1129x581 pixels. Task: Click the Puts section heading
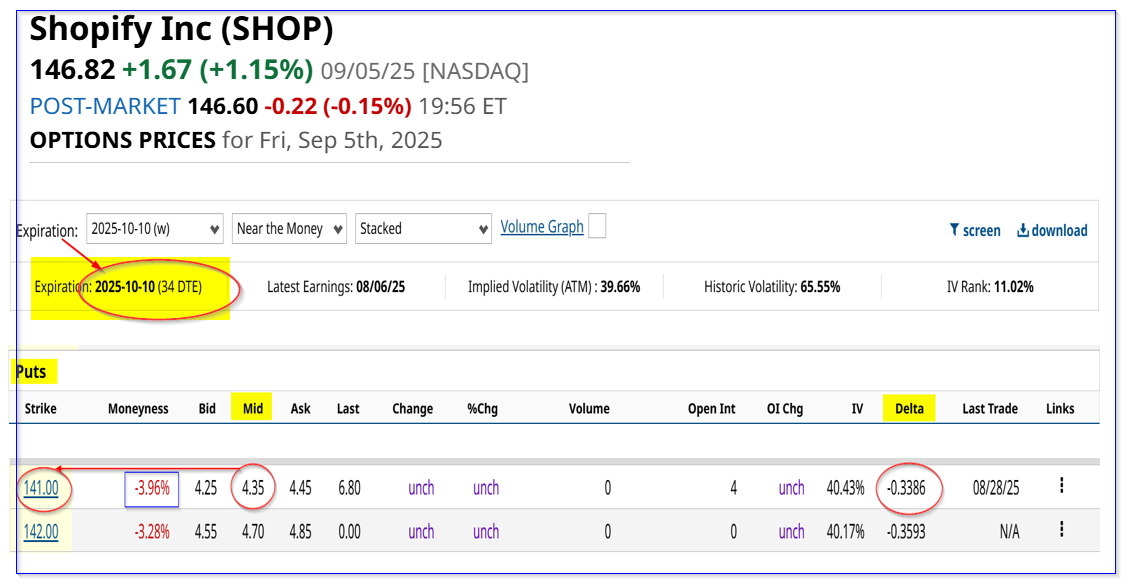coord(31,372)
